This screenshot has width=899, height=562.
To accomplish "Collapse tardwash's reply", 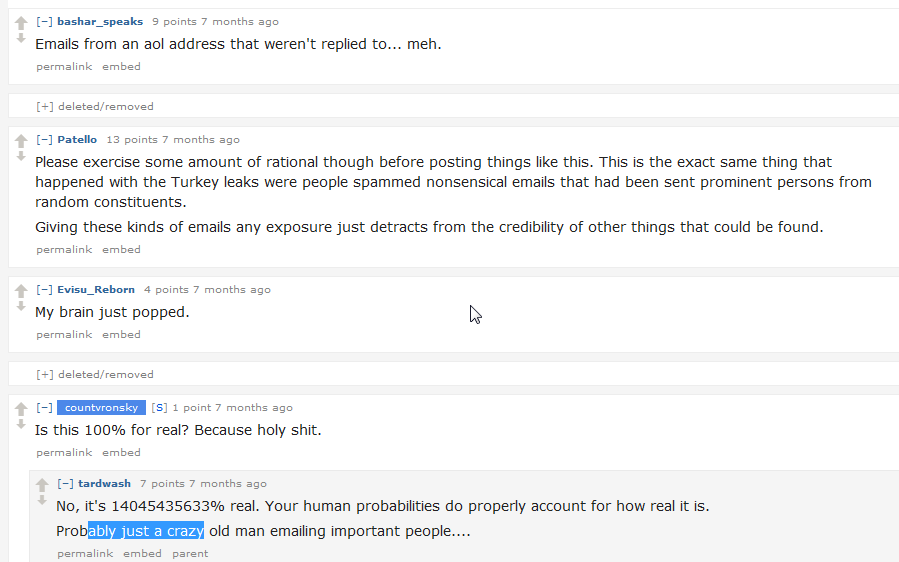I will pos(65,484).
